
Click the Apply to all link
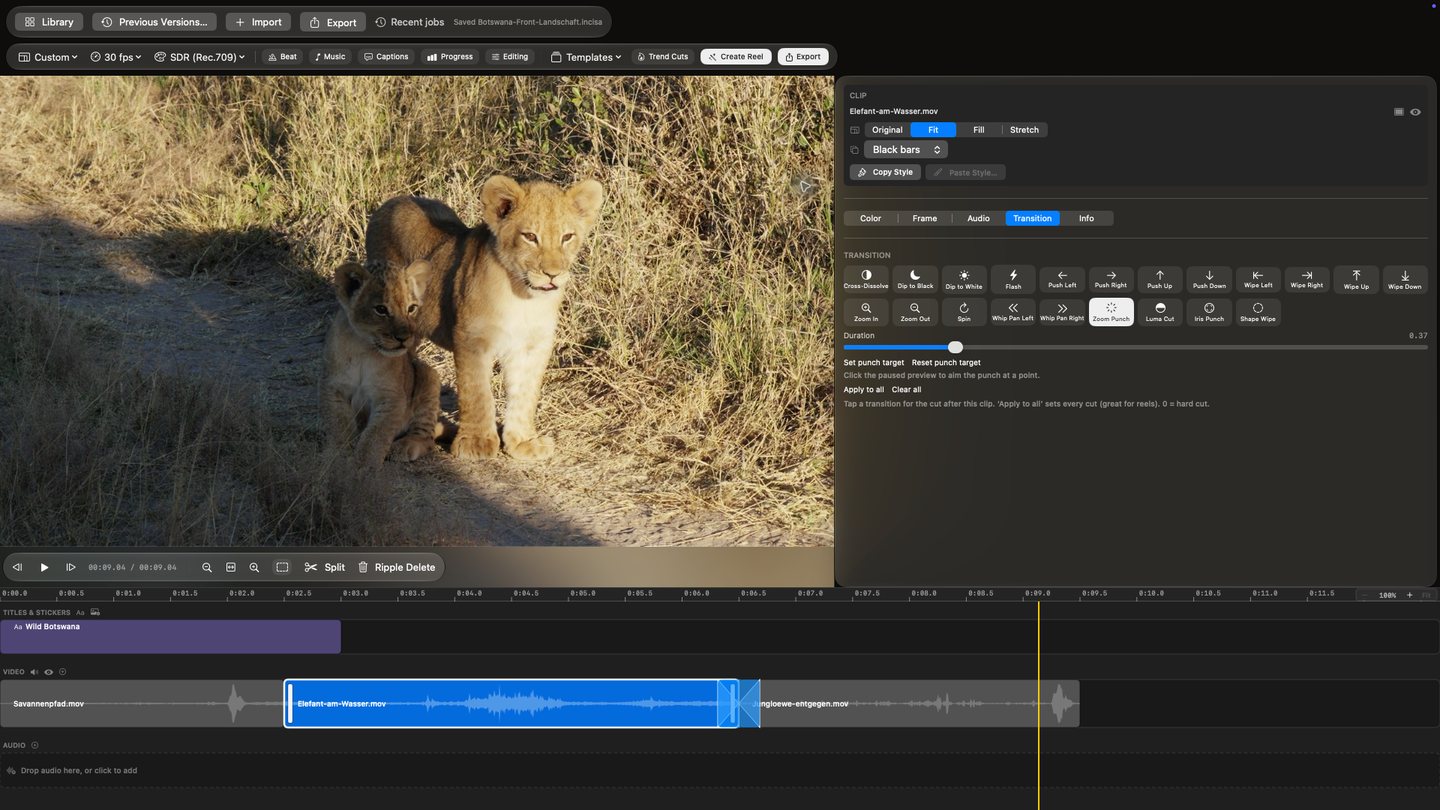pos(864,390)
